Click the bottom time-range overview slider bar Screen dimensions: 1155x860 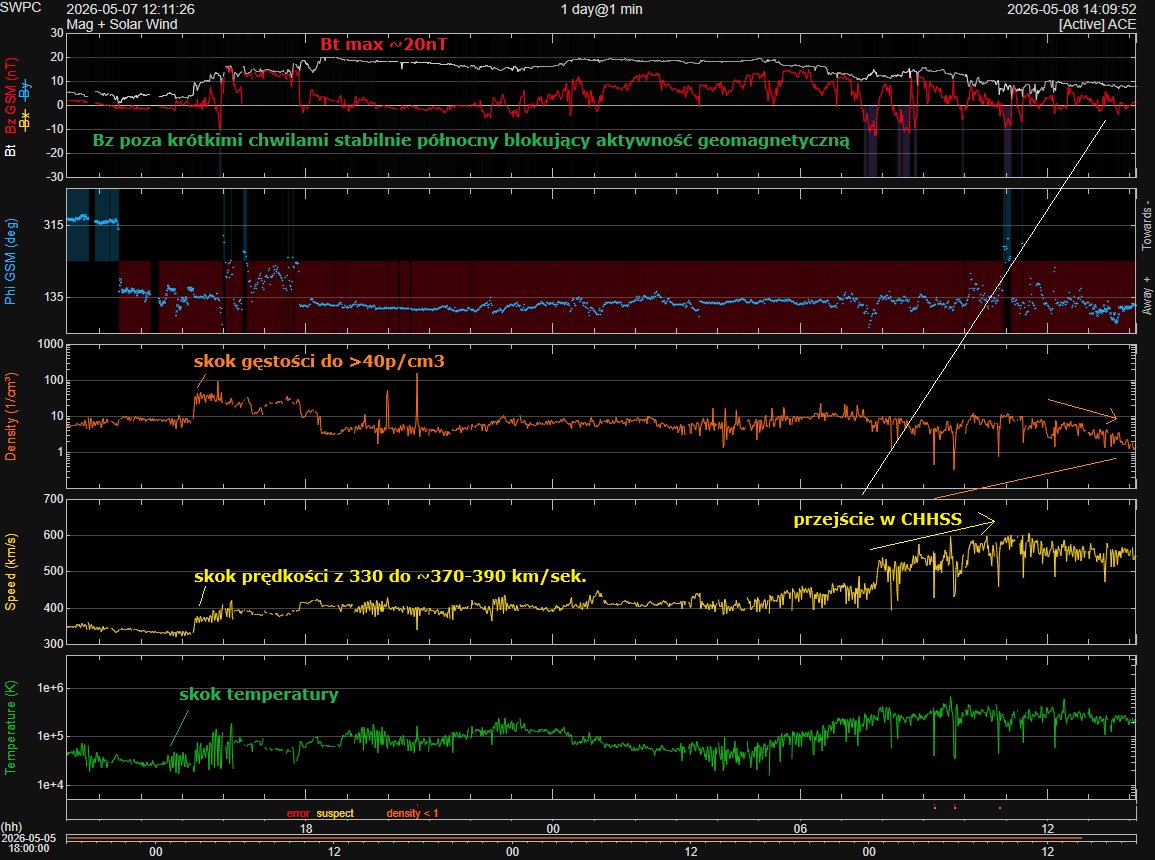click(x=601, y=838)
